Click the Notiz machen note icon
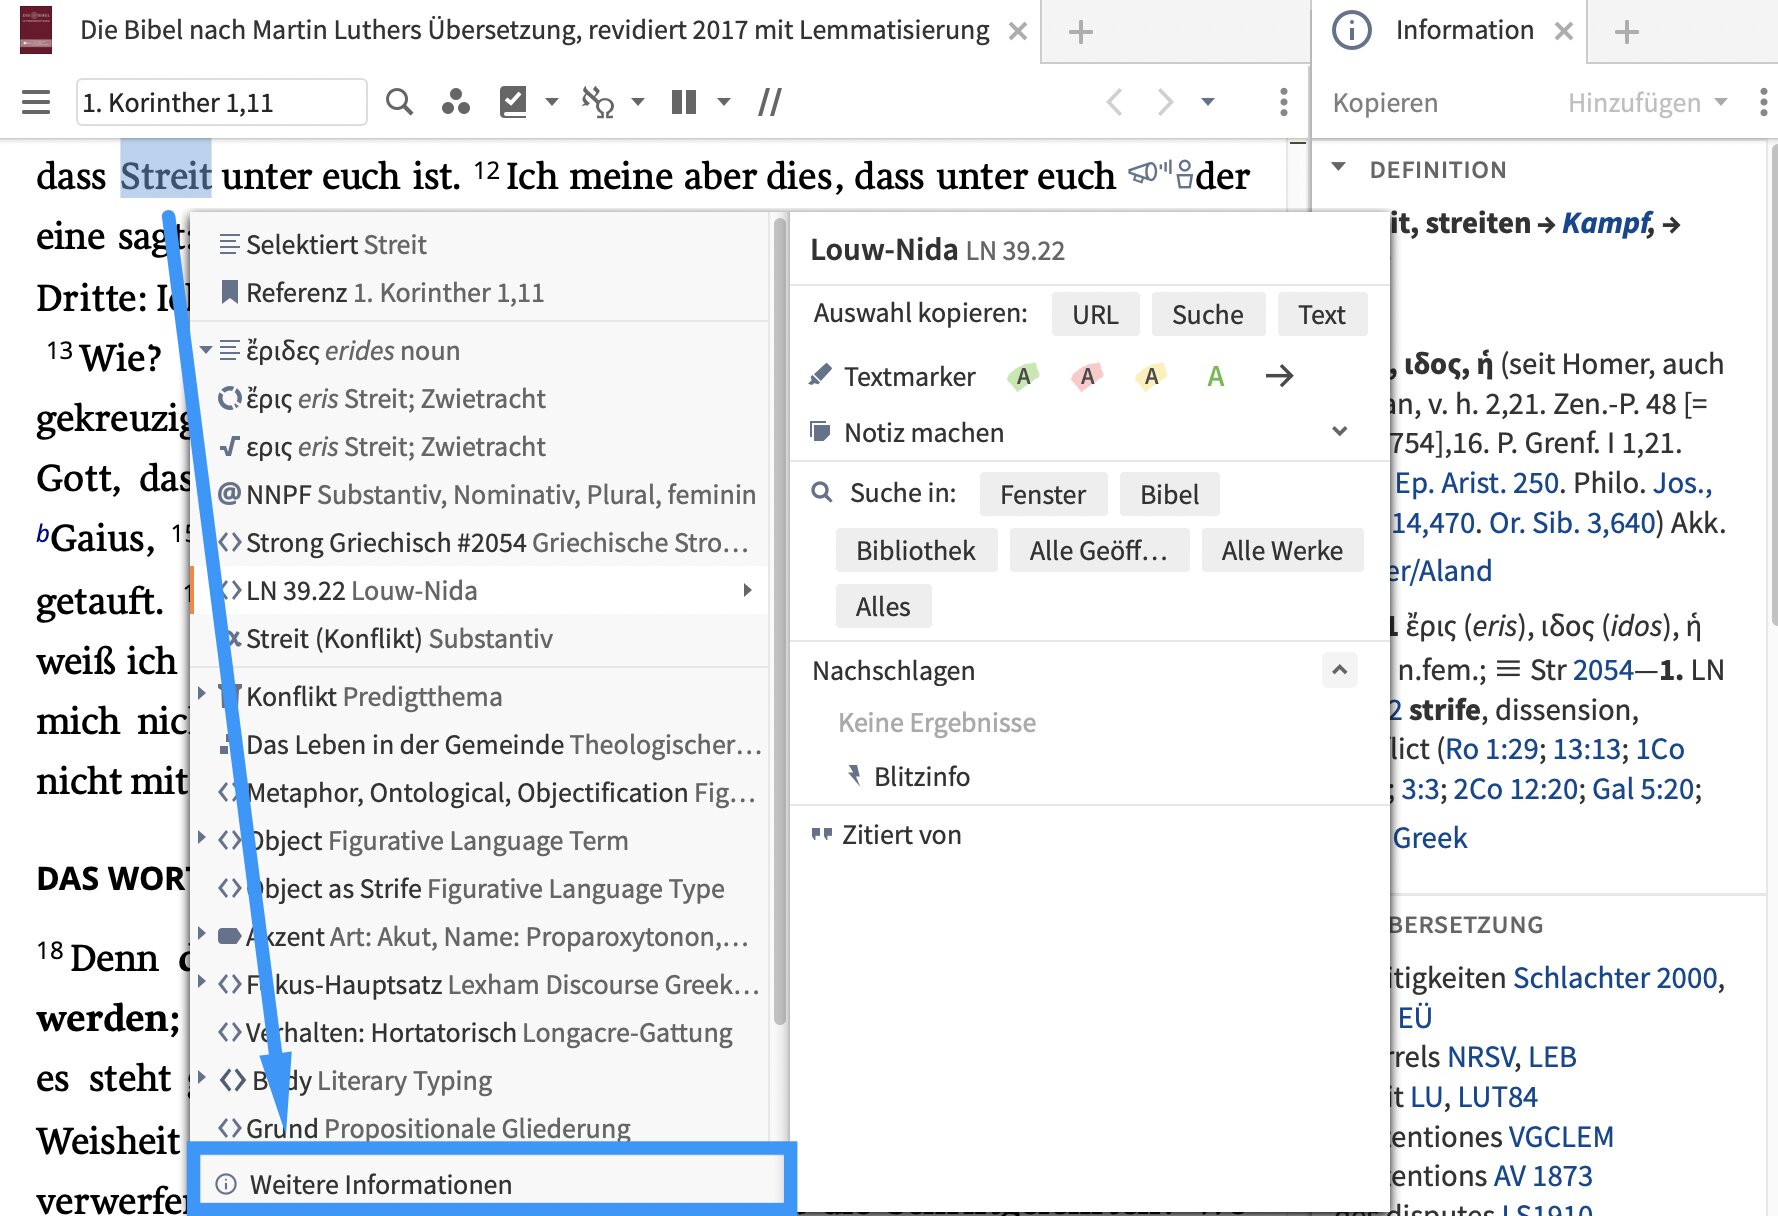1778x1216 pixels. pos(820,432)
